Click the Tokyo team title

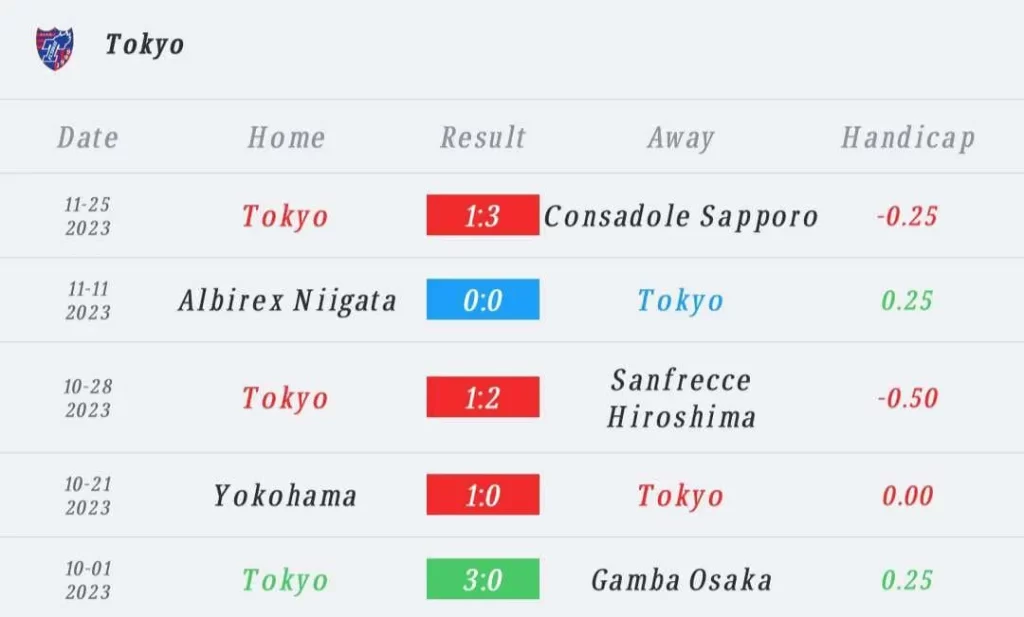point(145,45)
